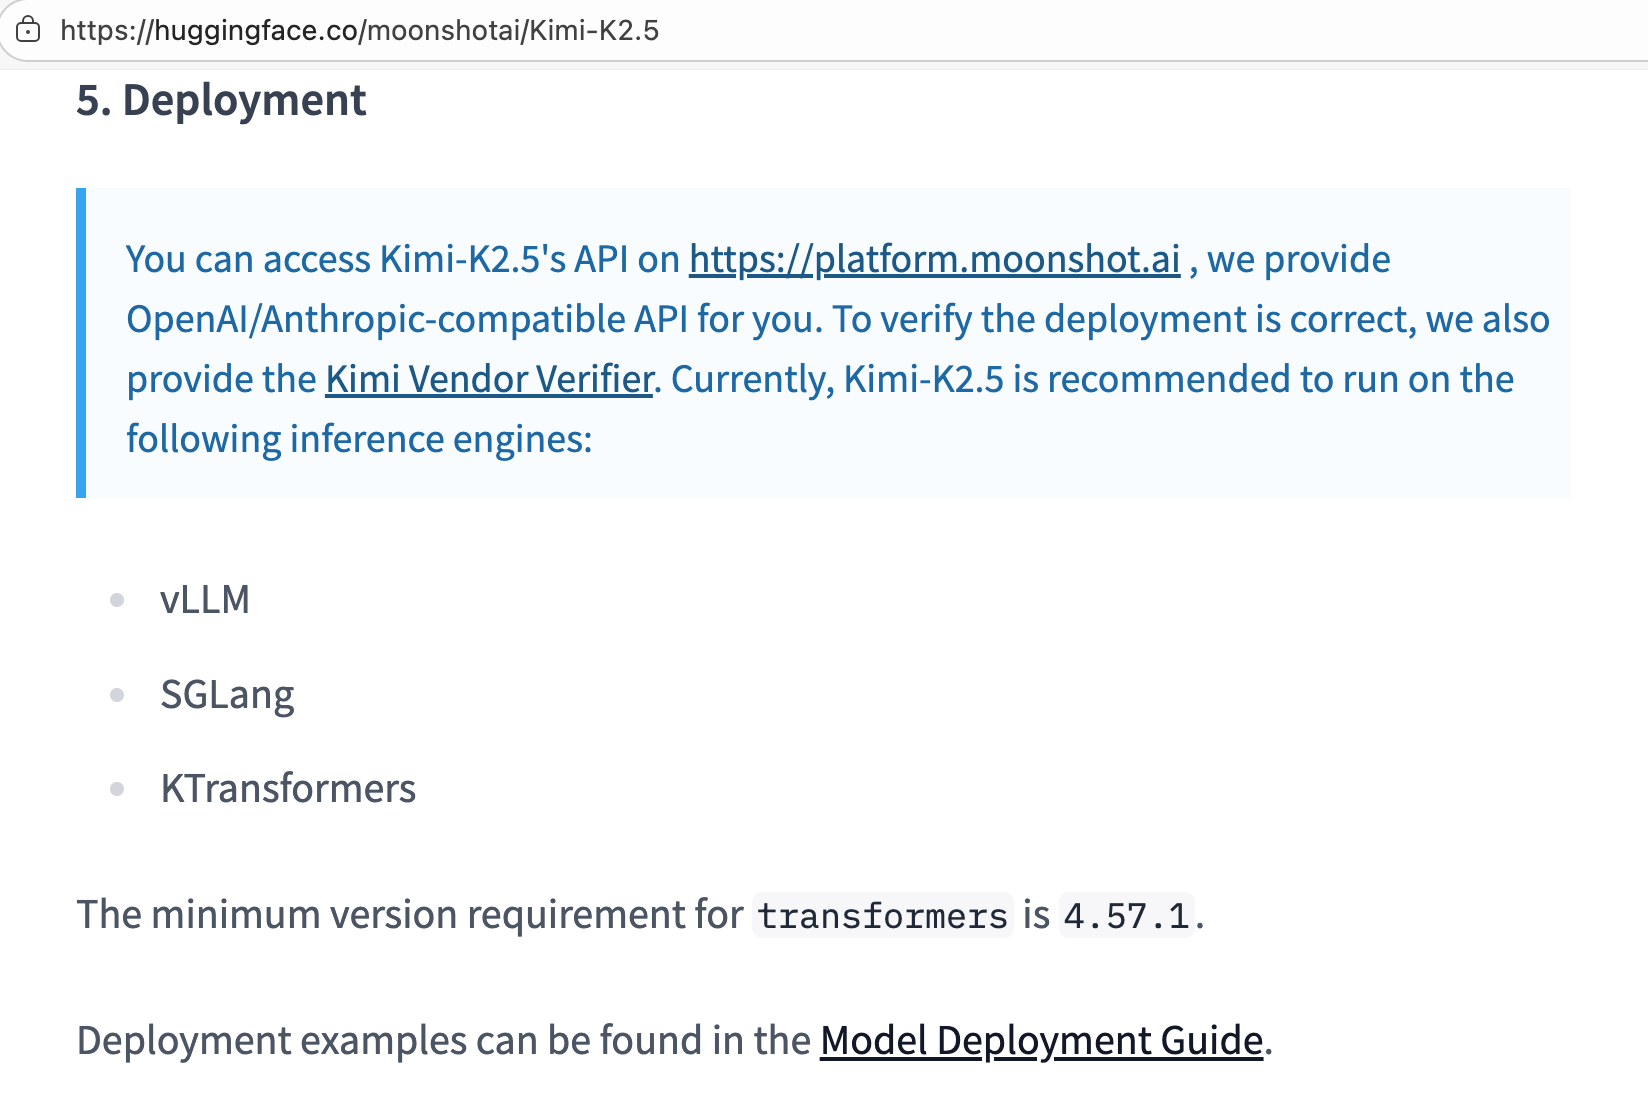Click the 'transformers' inline code text

click(x=883, y=915)
